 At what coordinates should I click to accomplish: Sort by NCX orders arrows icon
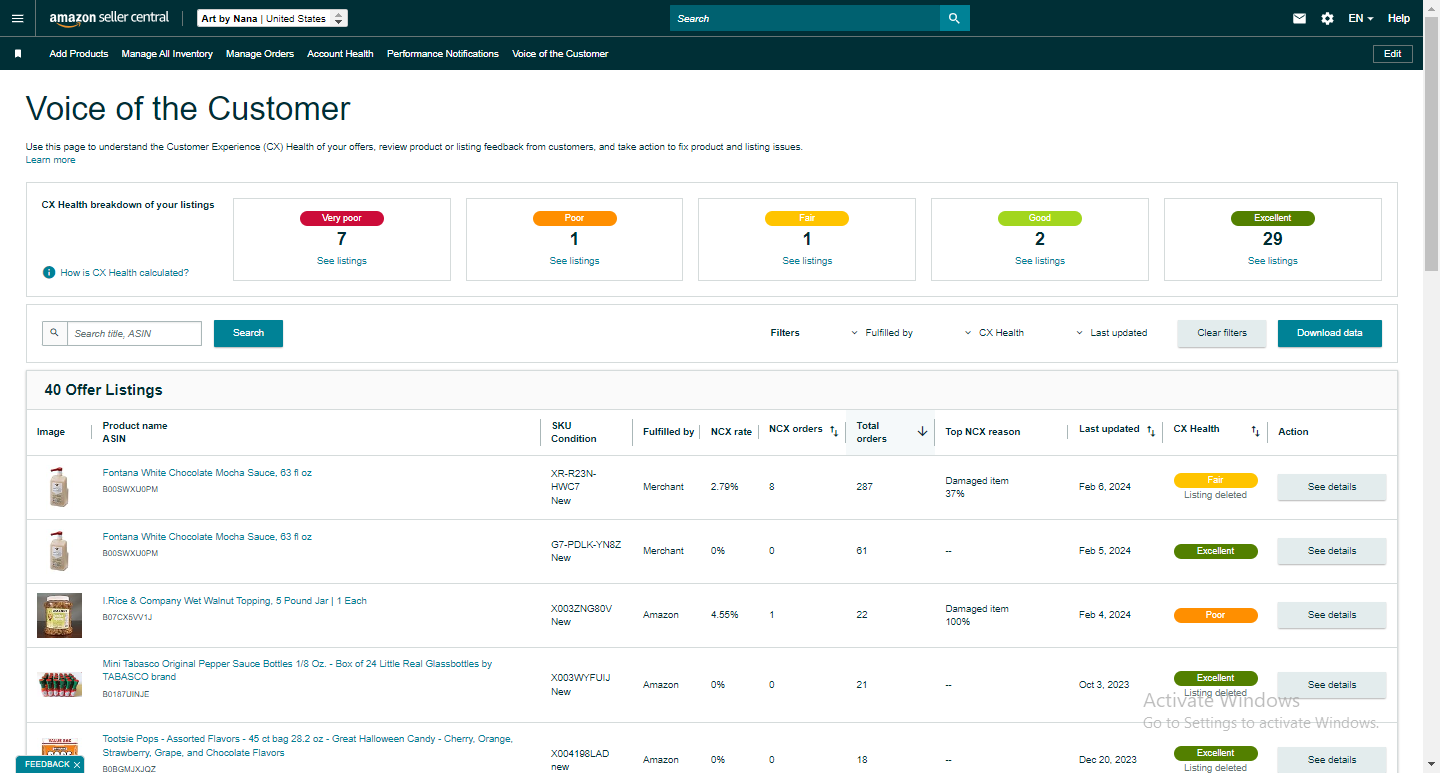pos(834,430)
